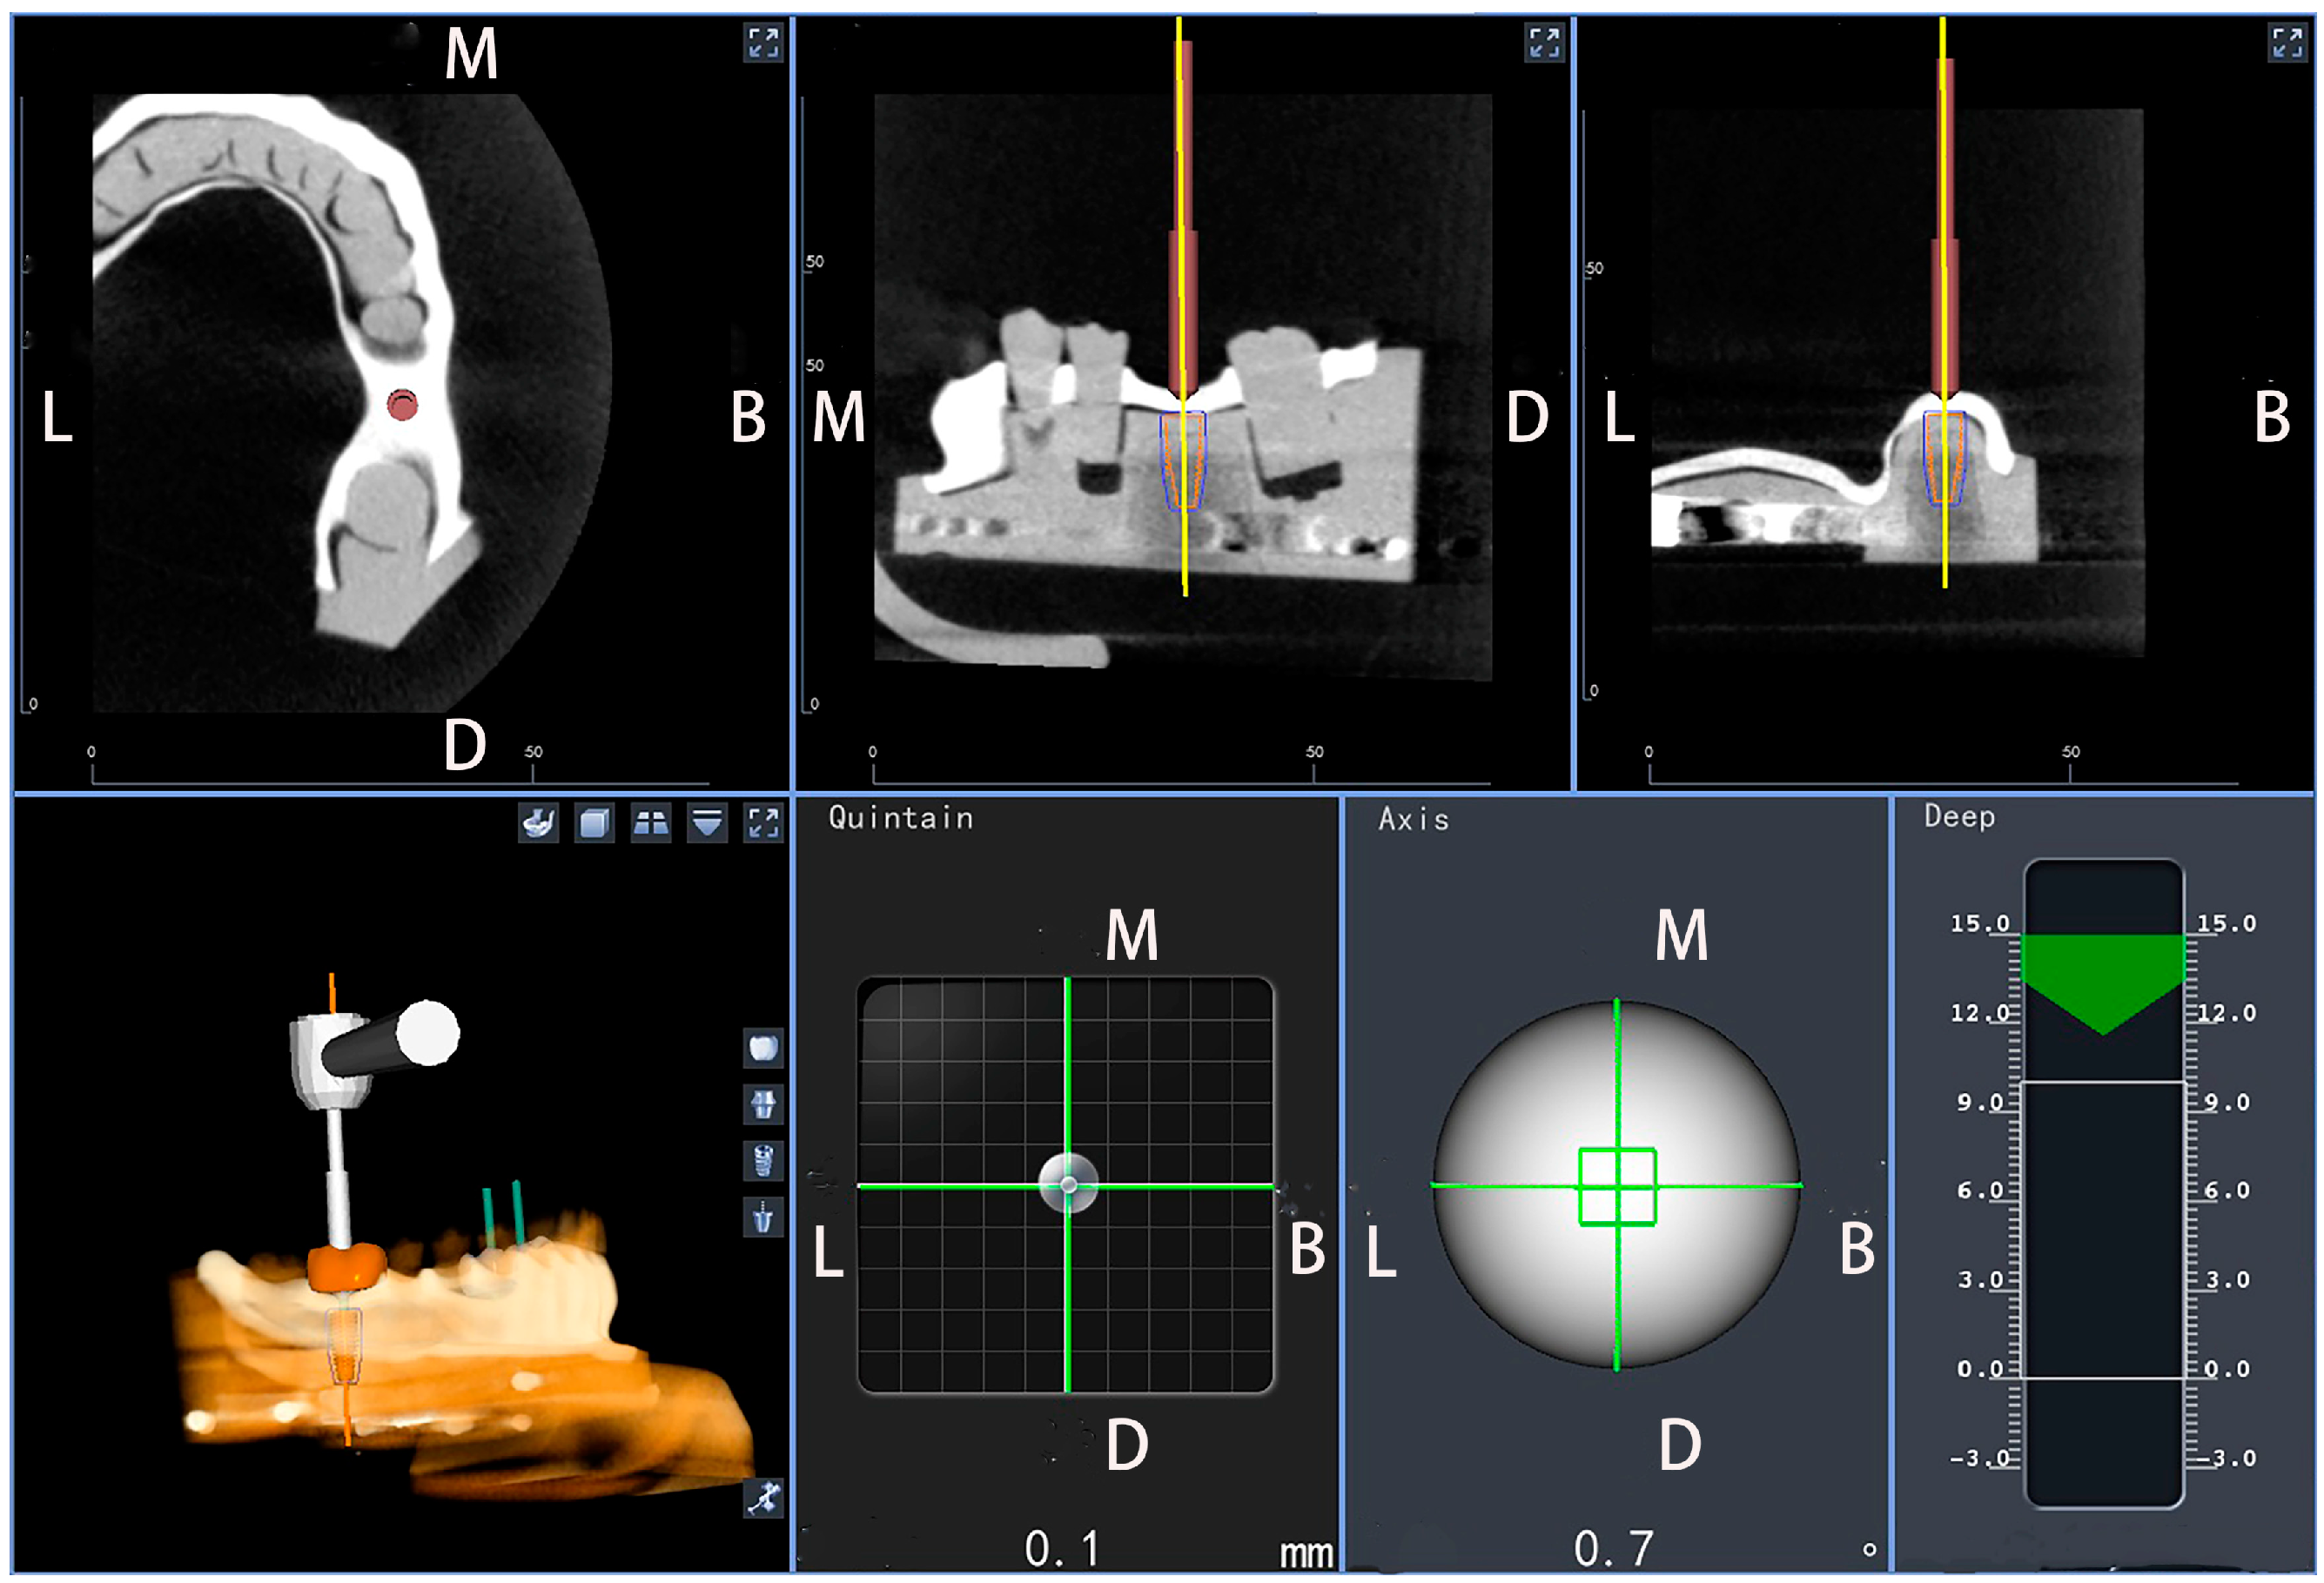Expand the bucco-lingual section view fullscreen
Image resolution: width=2324 pixels, height=1583 pixels.
pyautogui.click(x=2287, y=43)
